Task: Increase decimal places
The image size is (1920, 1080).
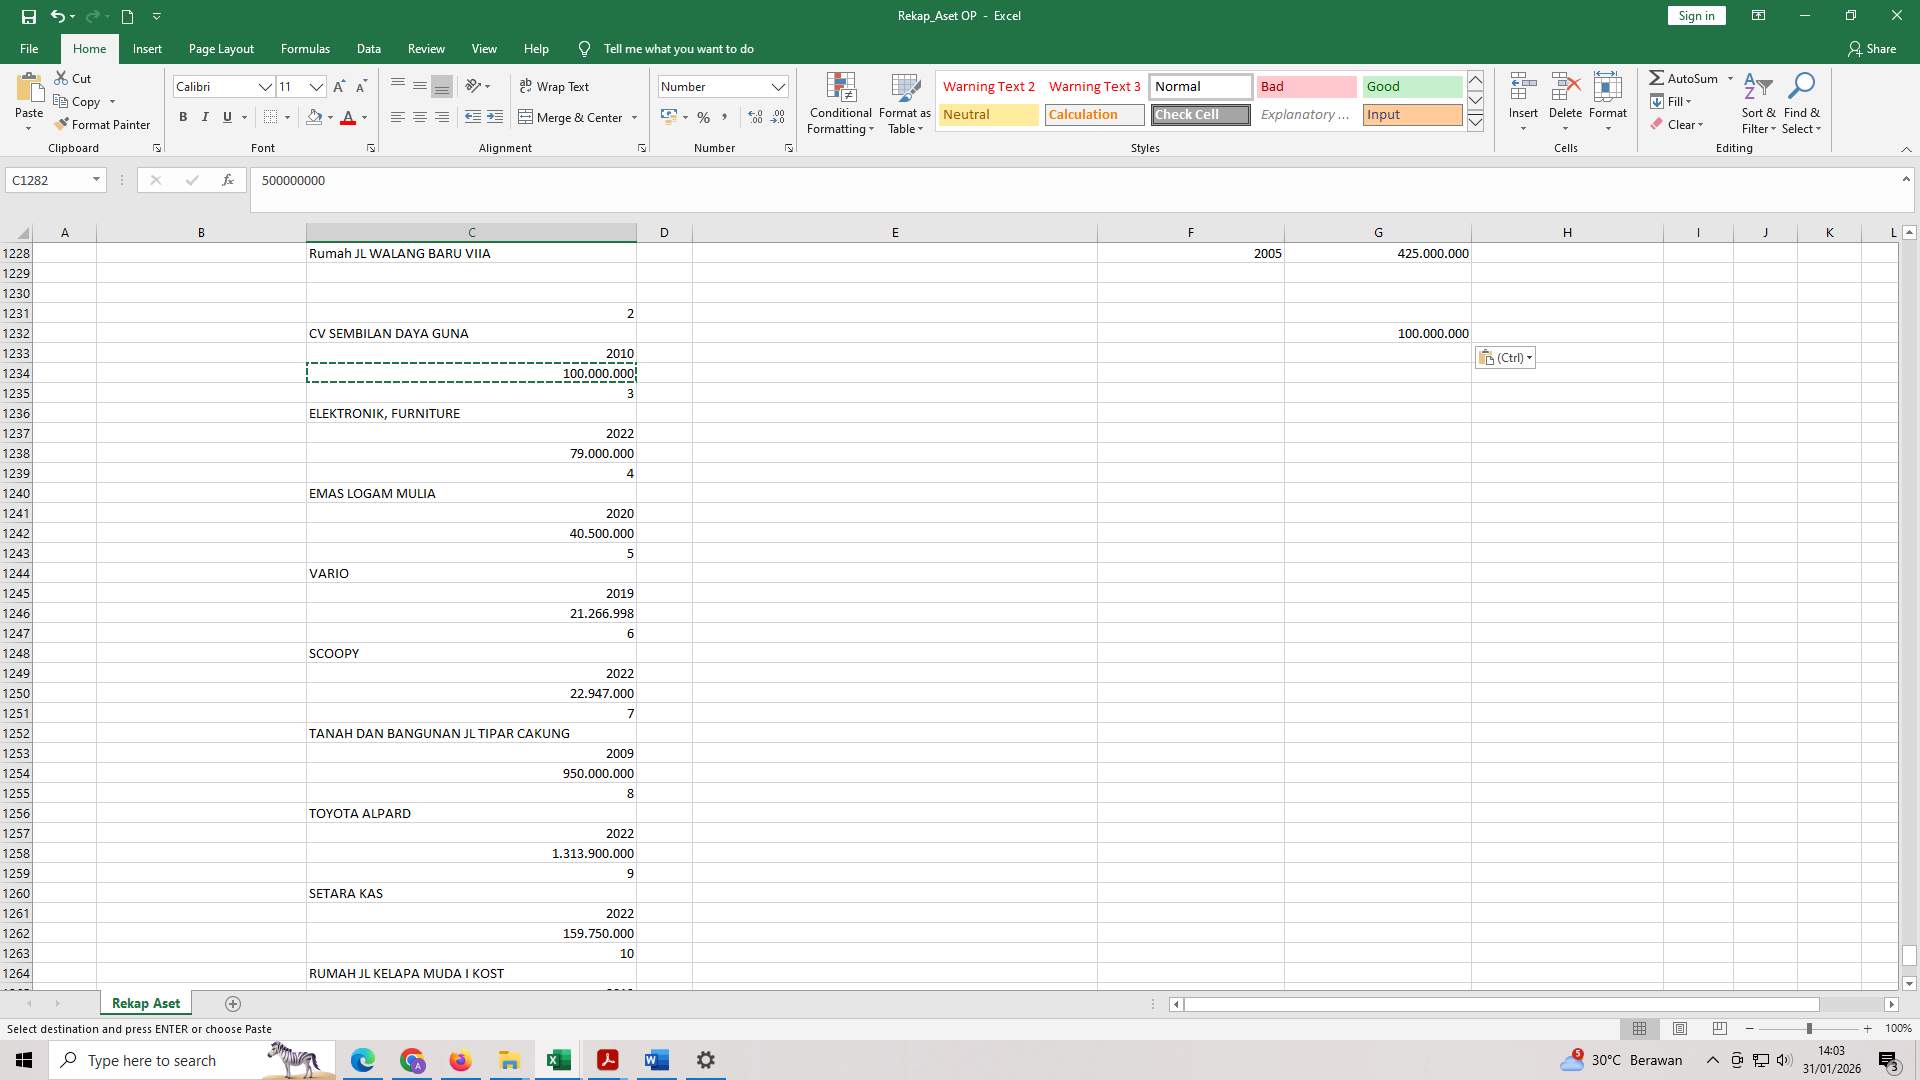Action: [755, 117]
